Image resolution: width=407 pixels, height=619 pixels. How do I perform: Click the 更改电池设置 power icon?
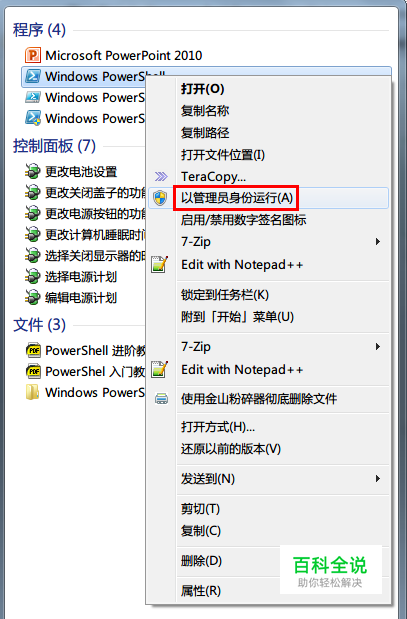(33, 172)
